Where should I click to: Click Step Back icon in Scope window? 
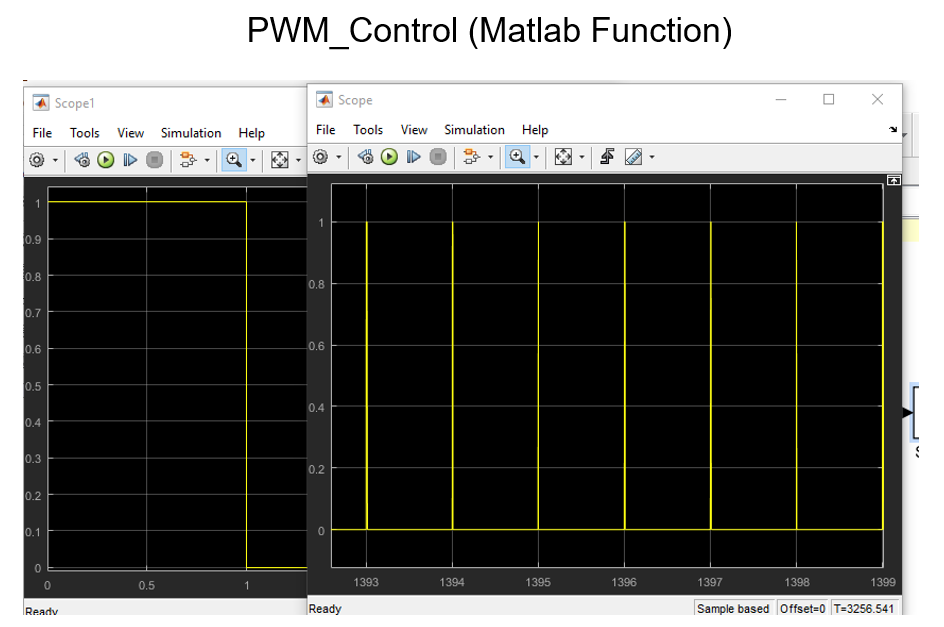point(365,157)
